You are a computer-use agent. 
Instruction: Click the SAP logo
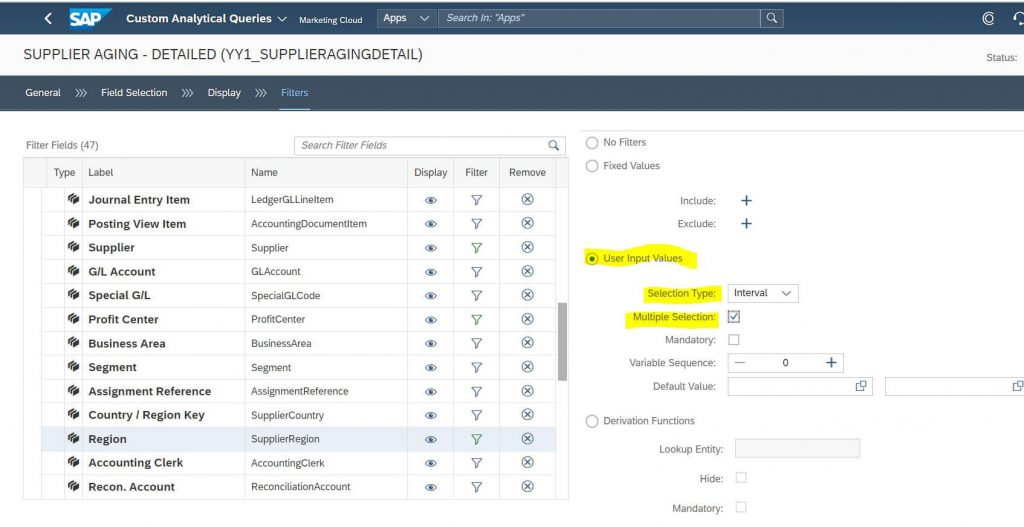[x=89, y=18]
